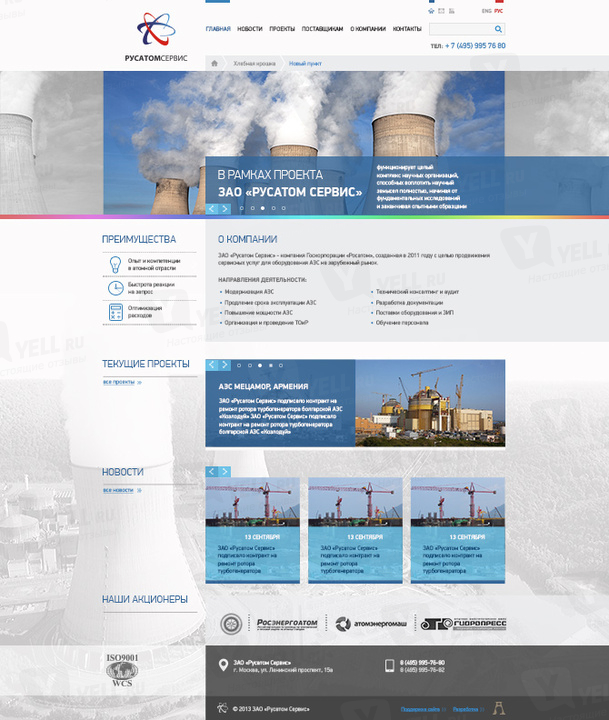The width and height of the screenshot is (609, 720).
Task: Click 'Продление срока эксплуатации АЭС' item
Action: click(x=271, y=303)
